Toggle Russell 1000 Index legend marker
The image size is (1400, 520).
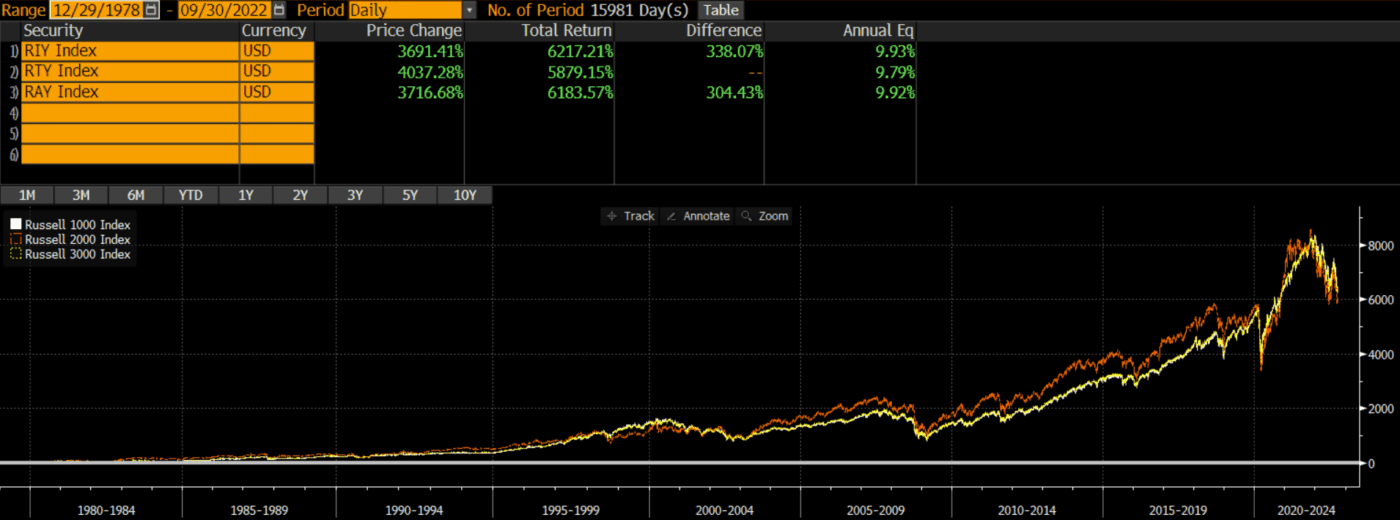(15, 225)
